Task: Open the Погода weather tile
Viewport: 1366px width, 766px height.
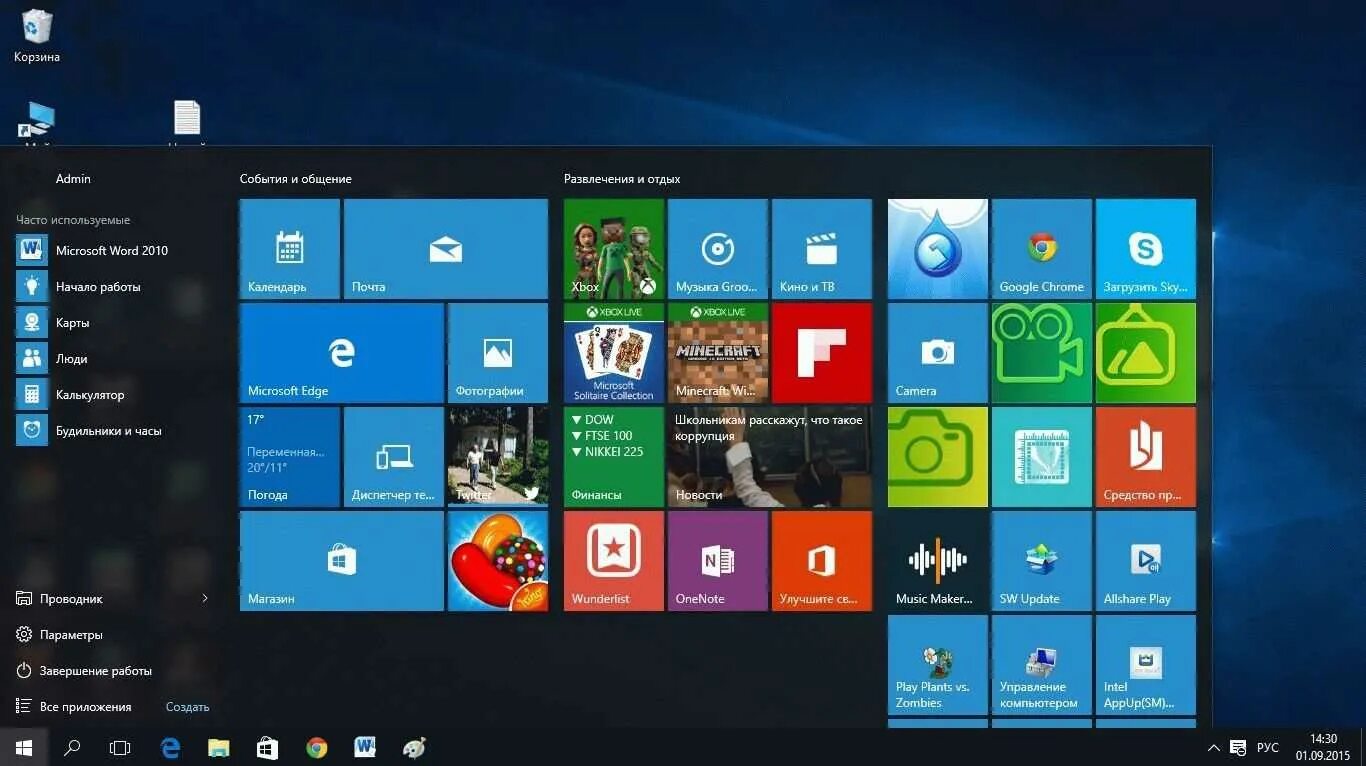Action: coord(290,457)
